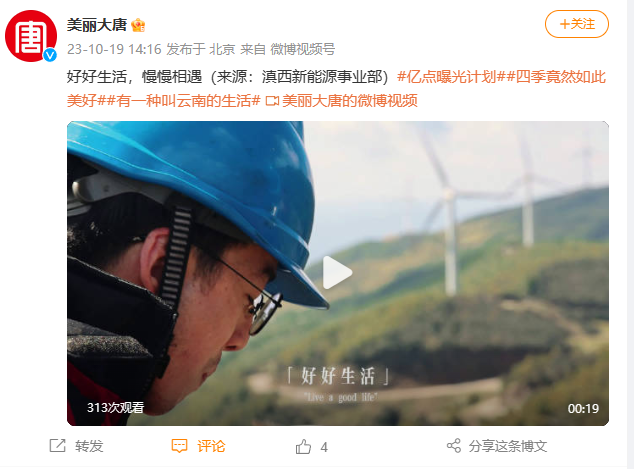Click the post timestamp 23-10-19 14:16
The height and width of the screenshot is (469, 634).
(x=114, y=49)
